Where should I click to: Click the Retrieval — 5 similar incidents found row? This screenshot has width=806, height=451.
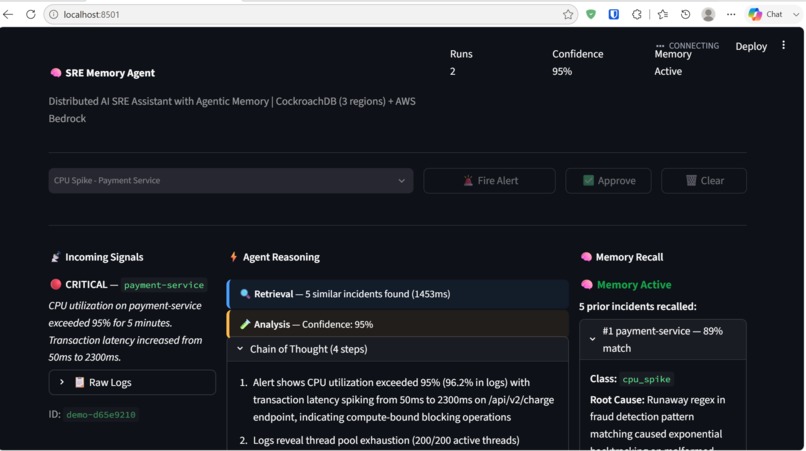pyautogui.click(x=397, y=294)
